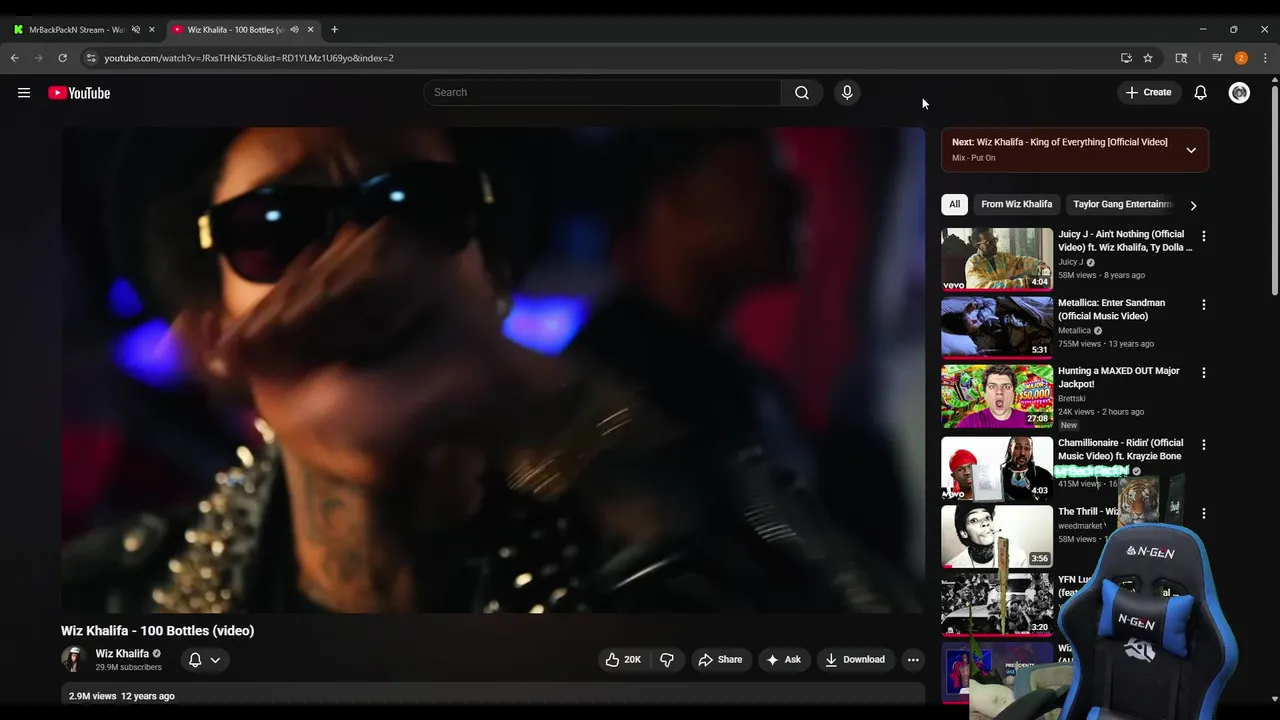The image size is (1280, 720).
Task: Reload the page in browser toolbar
Action: pyautogui.click(x=62, y=58)
